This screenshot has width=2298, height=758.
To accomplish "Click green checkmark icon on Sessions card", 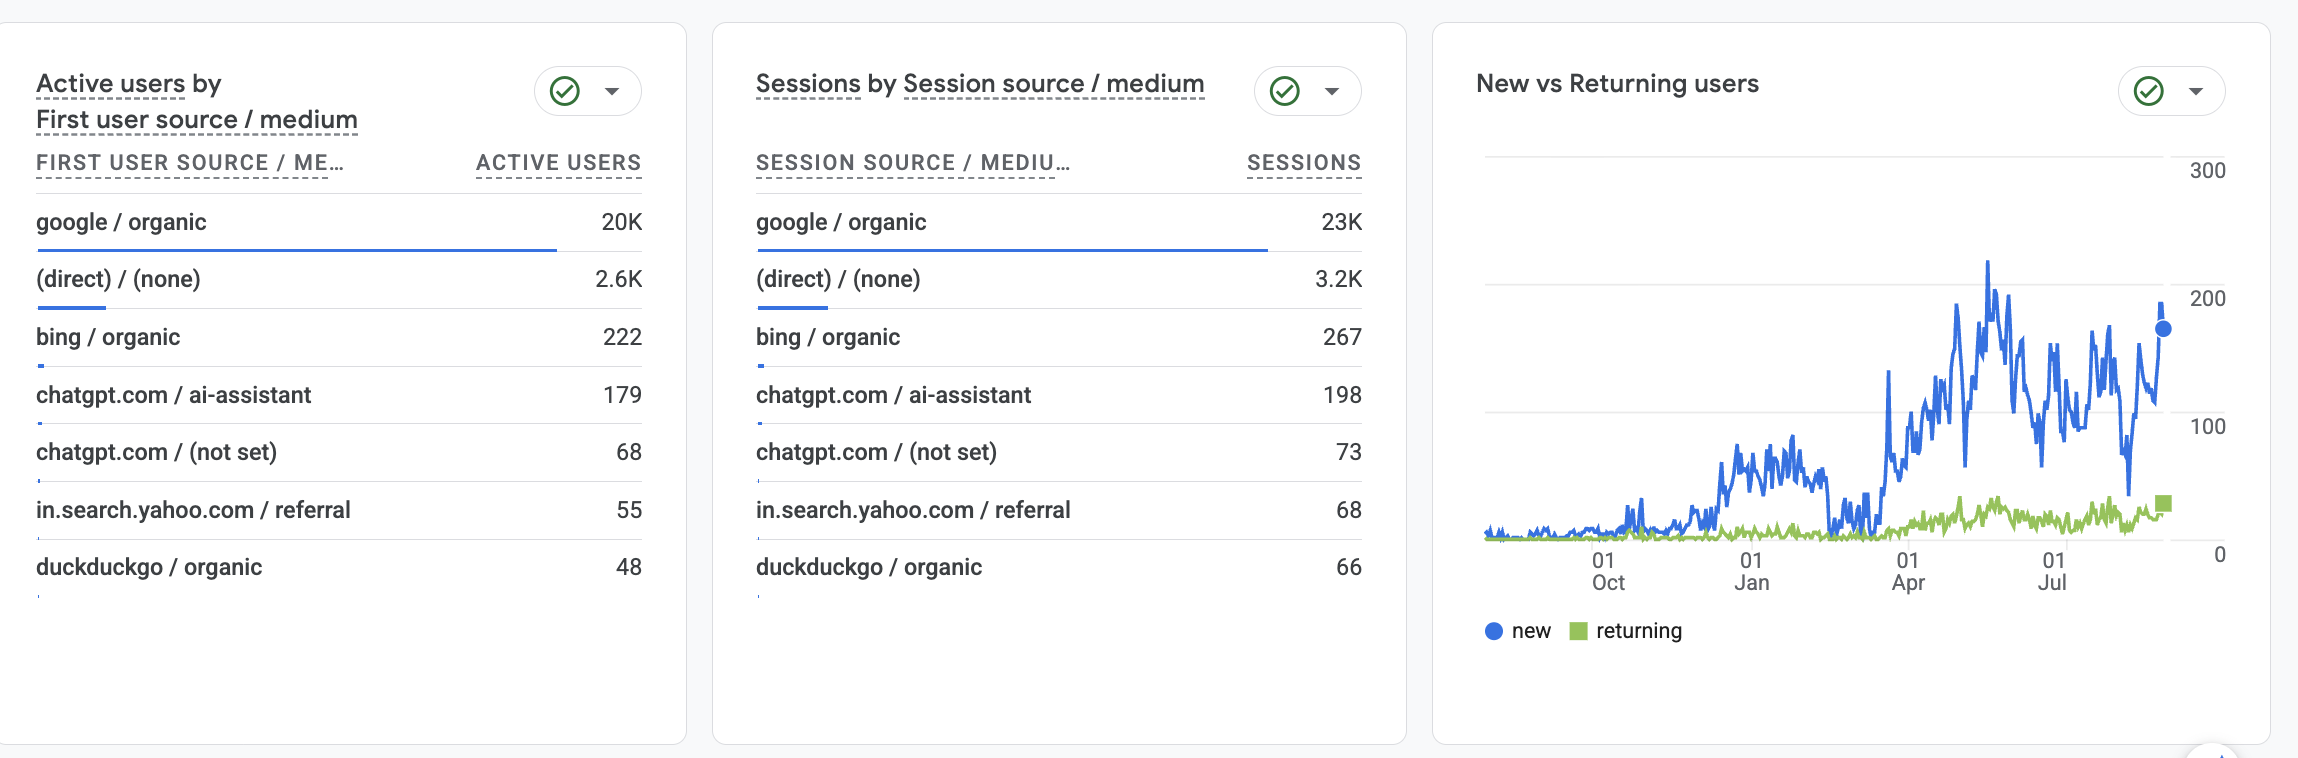I will (x=1285, y=91).
